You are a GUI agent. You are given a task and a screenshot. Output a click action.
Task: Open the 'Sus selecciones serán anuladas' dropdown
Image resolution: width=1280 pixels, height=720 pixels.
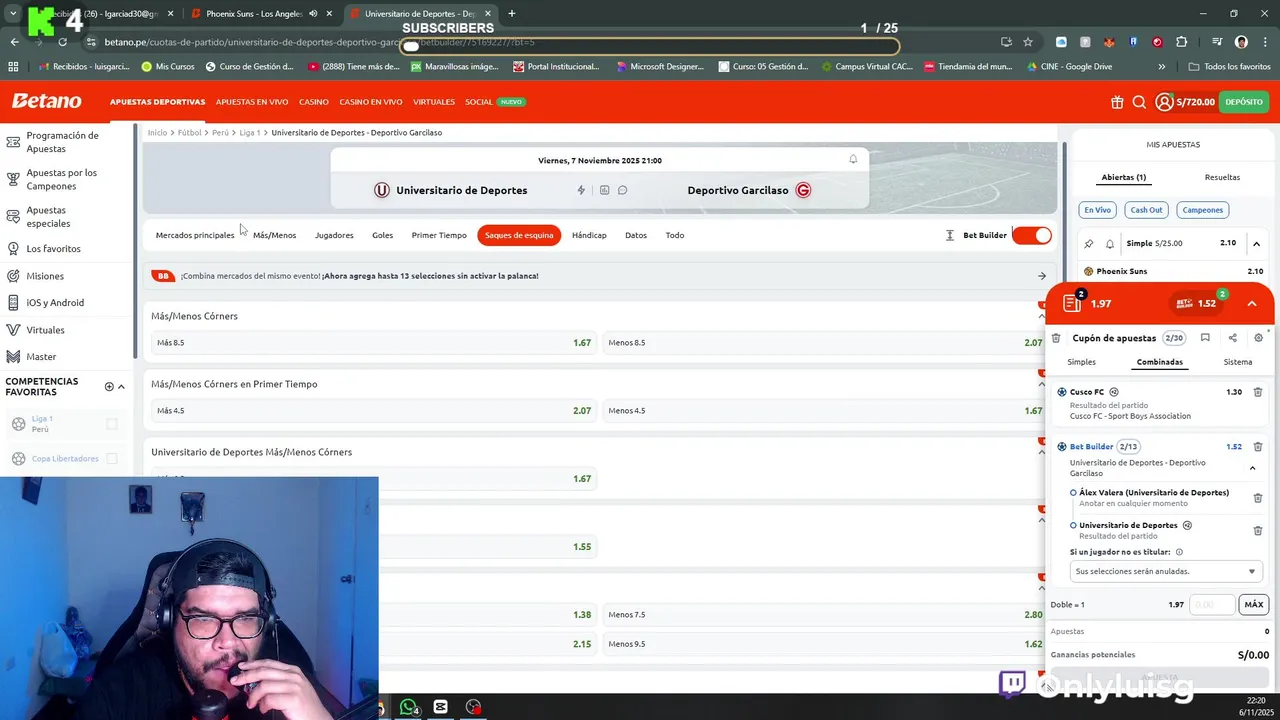pyautogui.click(x=1166, y=571)
